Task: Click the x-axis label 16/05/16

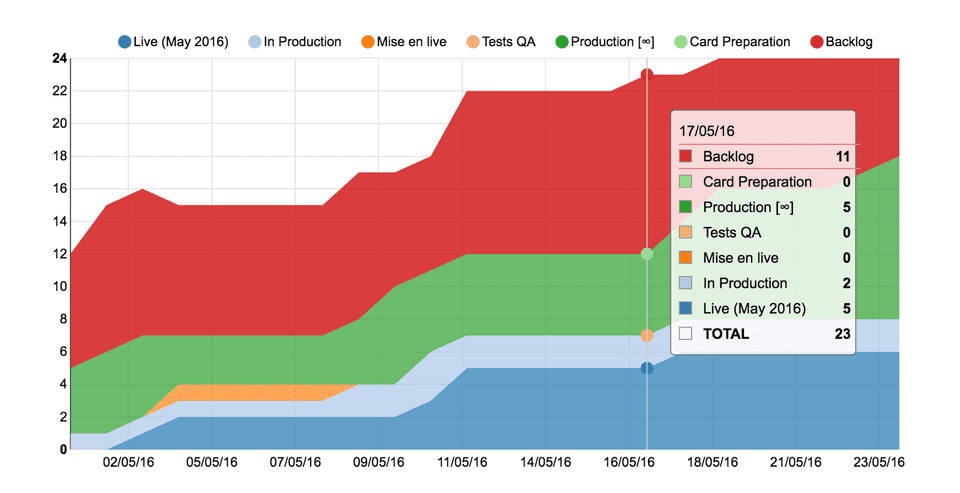Action: pos(629,462)
